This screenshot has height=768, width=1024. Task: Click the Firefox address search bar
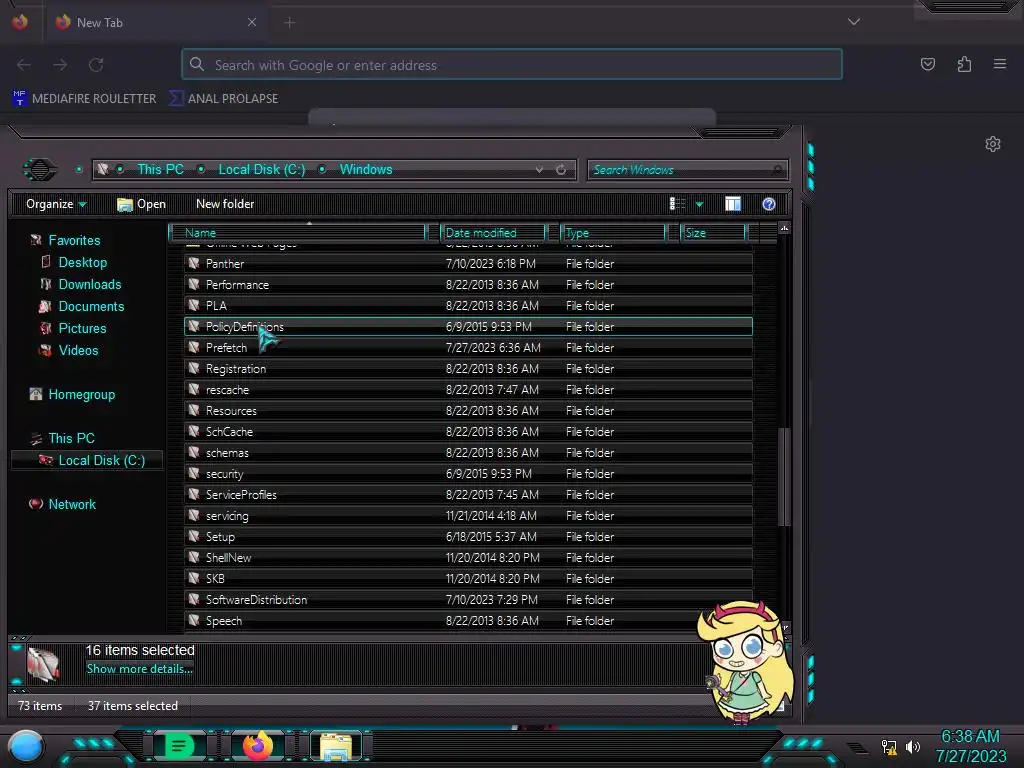click(512, 65)
